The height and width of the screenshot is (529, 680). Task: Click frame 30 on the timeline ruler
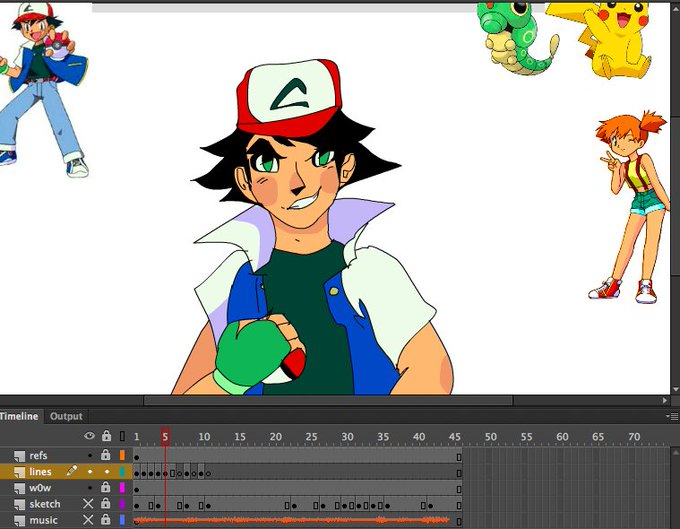click(x=347, y=437)
